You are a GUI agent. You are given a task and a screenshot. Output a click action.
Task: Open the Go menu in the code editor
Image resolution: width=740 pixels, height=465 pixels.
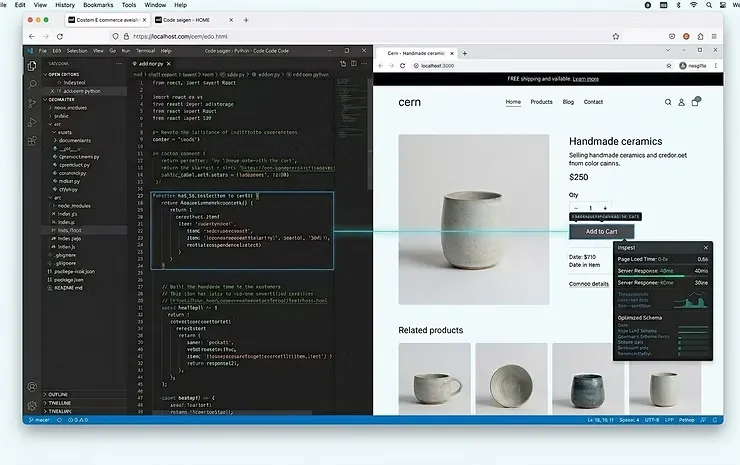tap(112, 51)
